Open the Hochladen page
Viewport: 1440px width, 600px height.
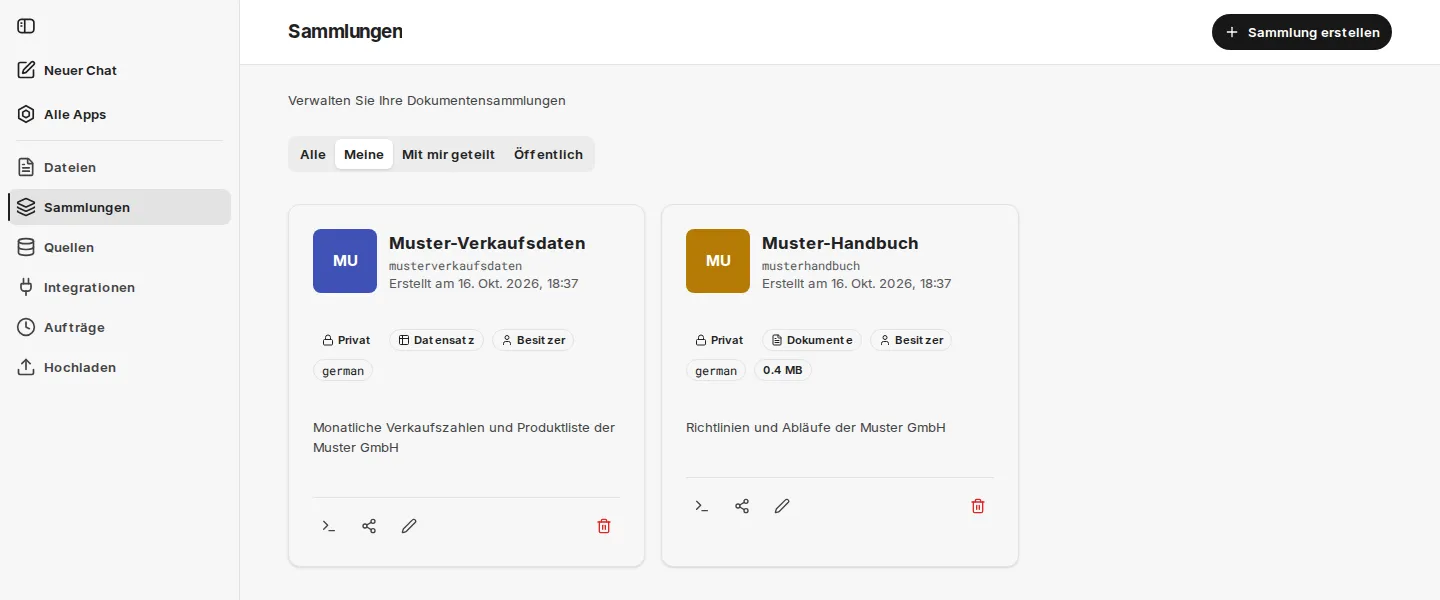point(119,367)
